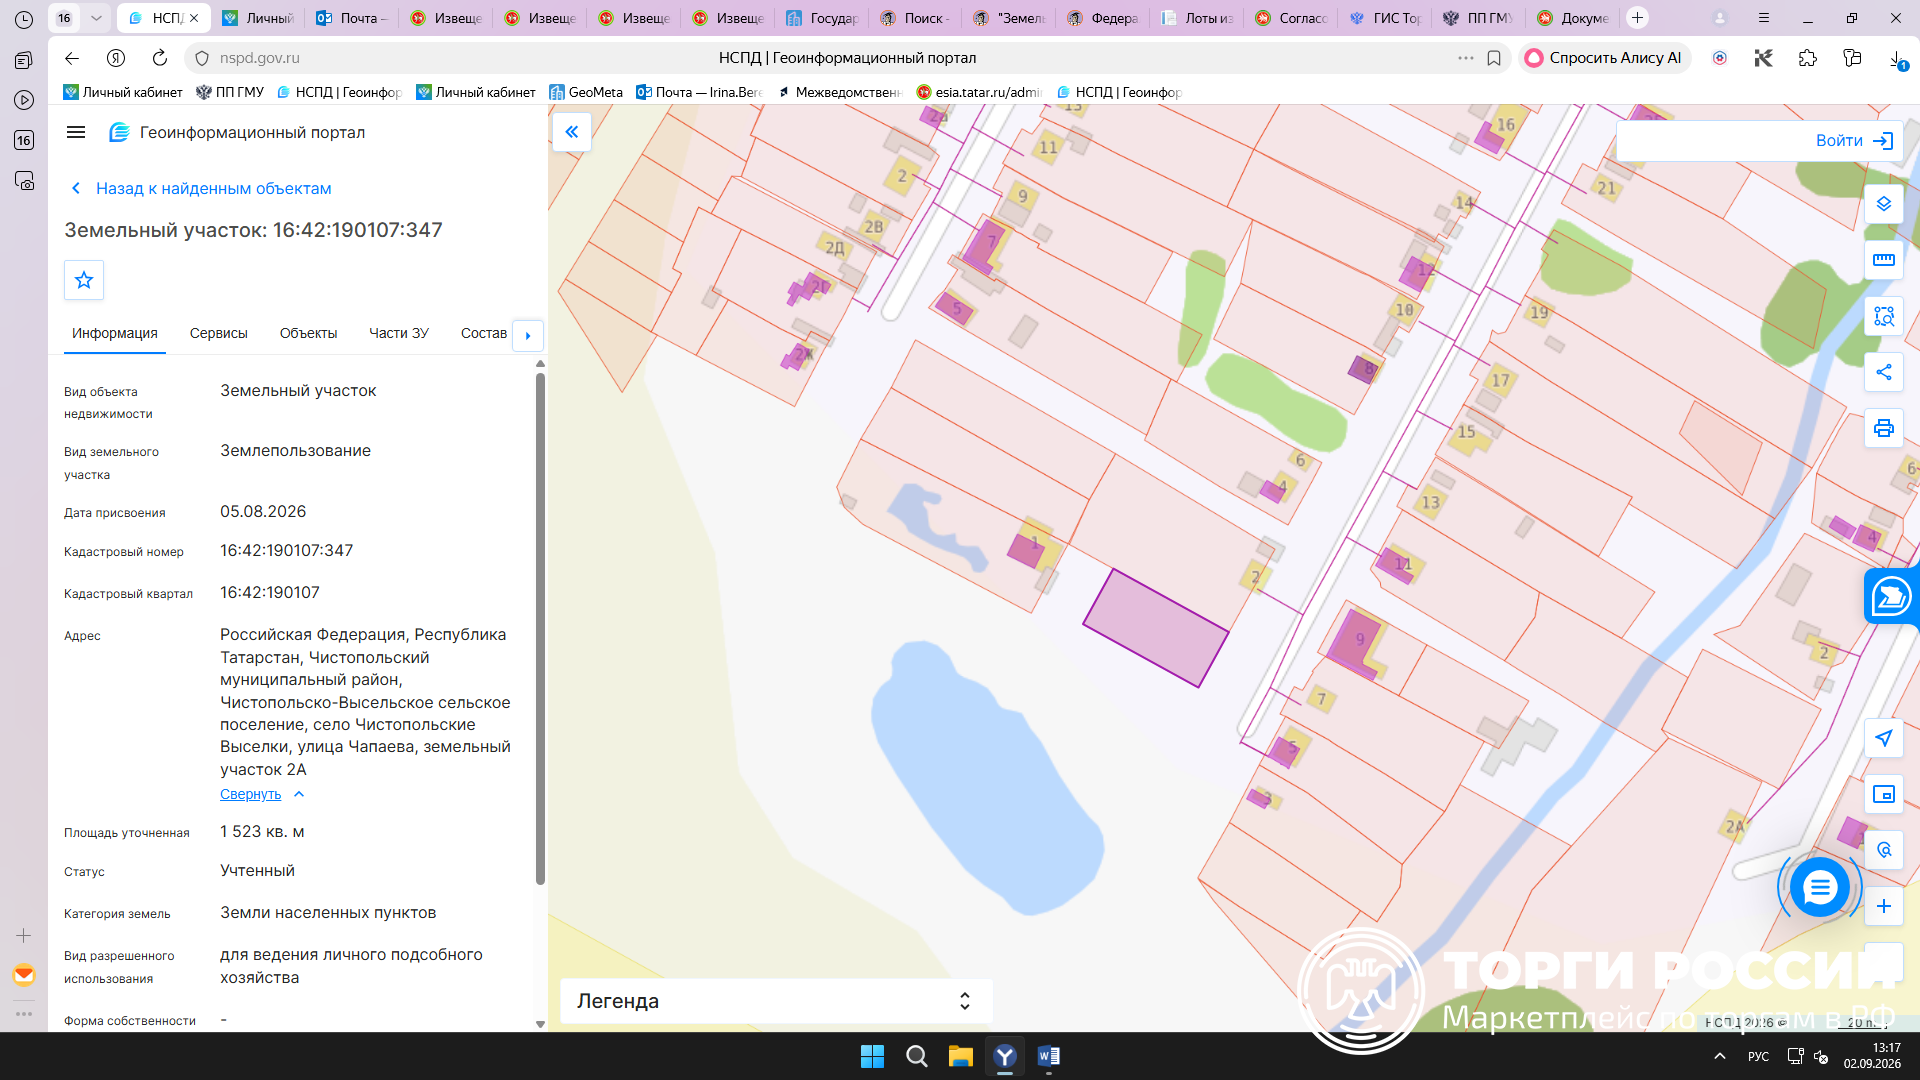The width and height of the screenshot is (1920, 1080).
Task: Switch to the Сервисы tab
Action: [218, 333]
